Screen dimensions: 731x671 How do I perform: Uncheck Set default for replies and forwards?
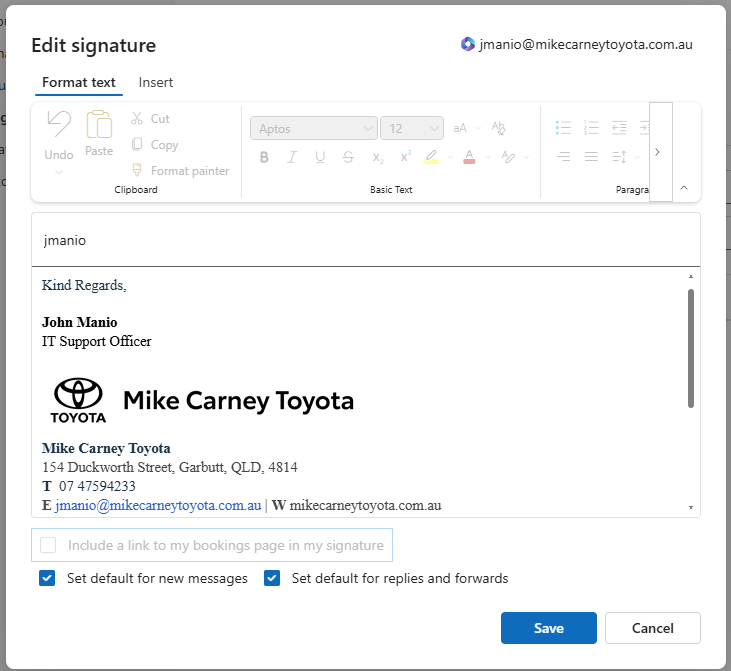(272, 578)
